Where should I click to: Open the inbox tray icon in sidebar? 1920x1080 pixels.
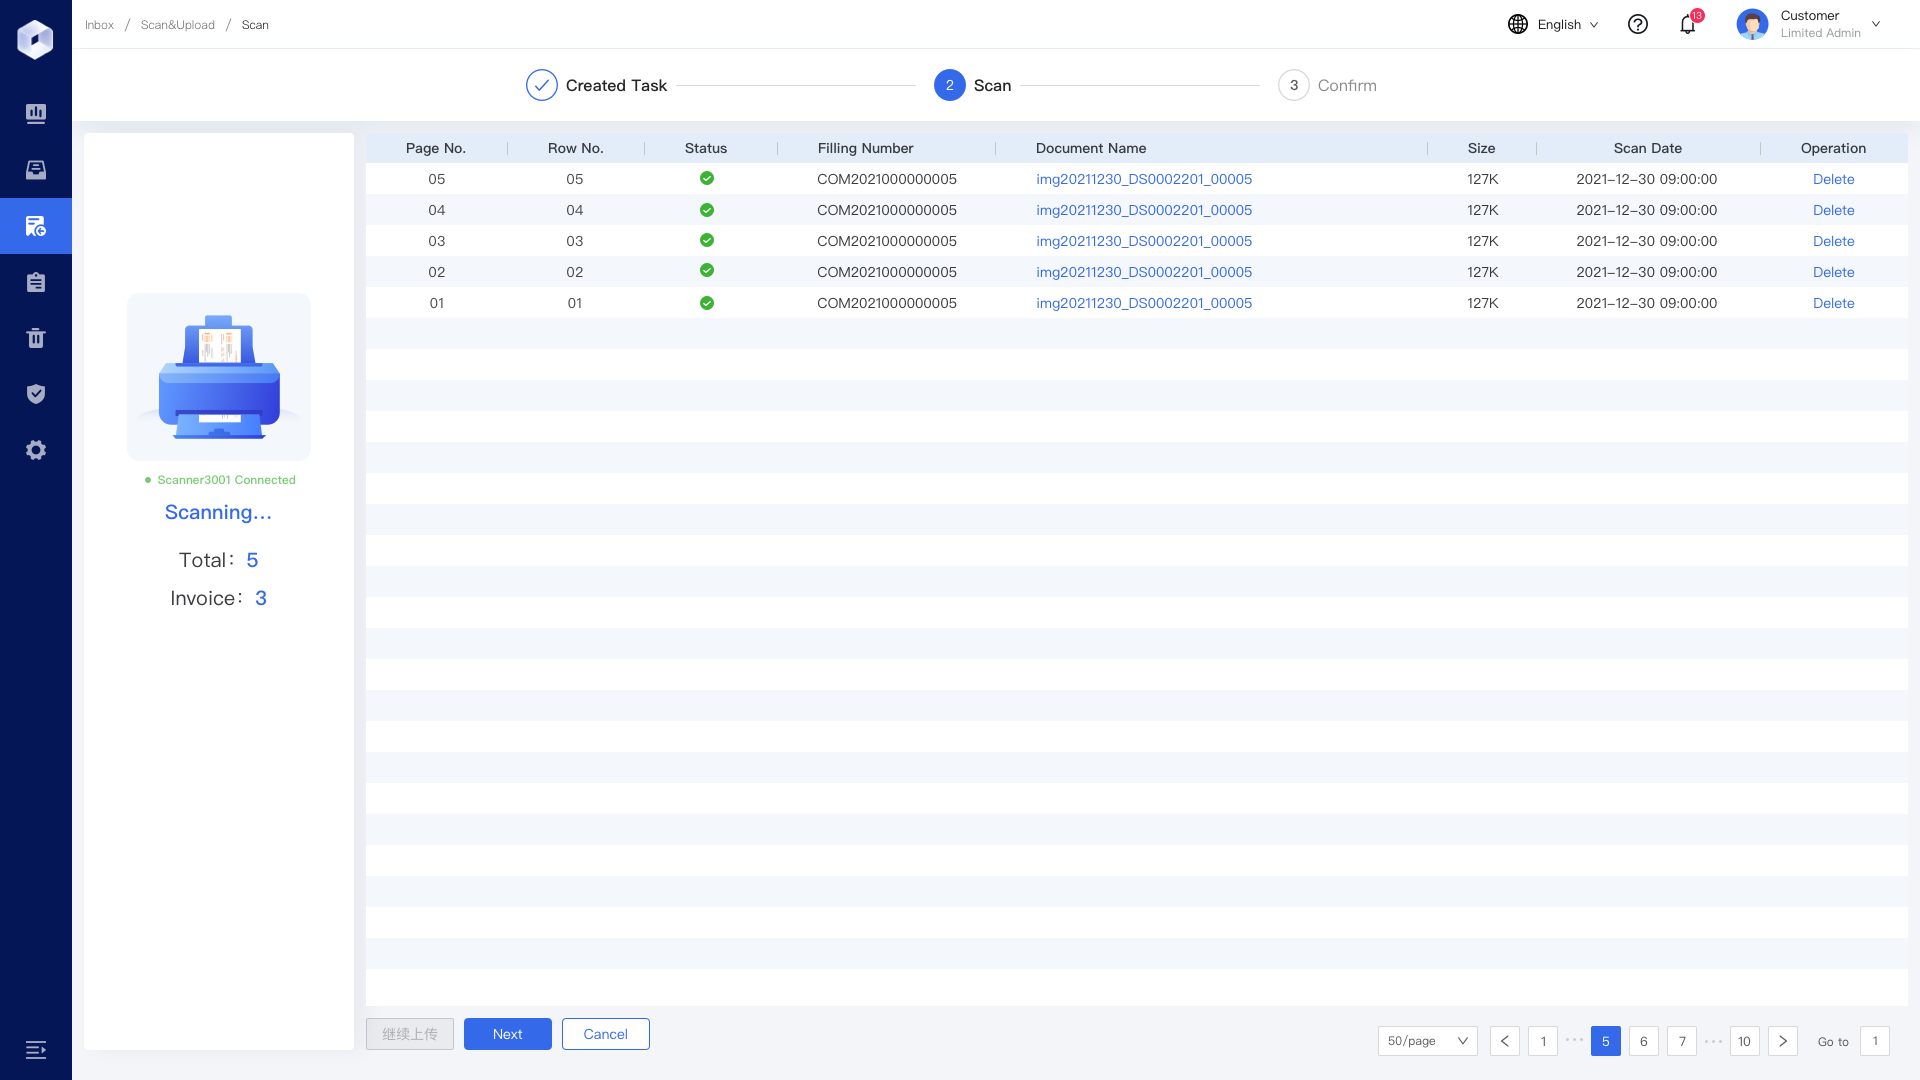click(36, 169)
